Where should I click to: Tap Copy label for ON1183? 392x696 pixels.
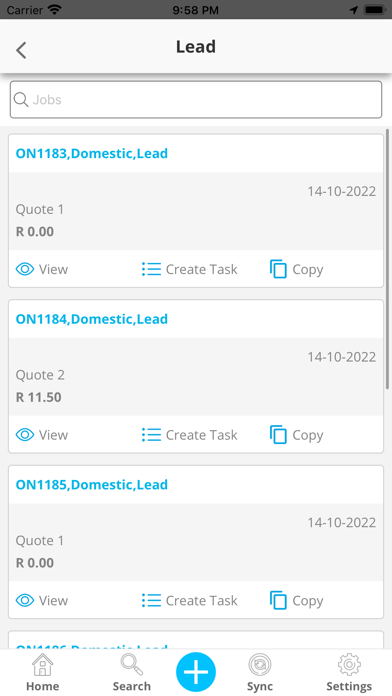308,270
